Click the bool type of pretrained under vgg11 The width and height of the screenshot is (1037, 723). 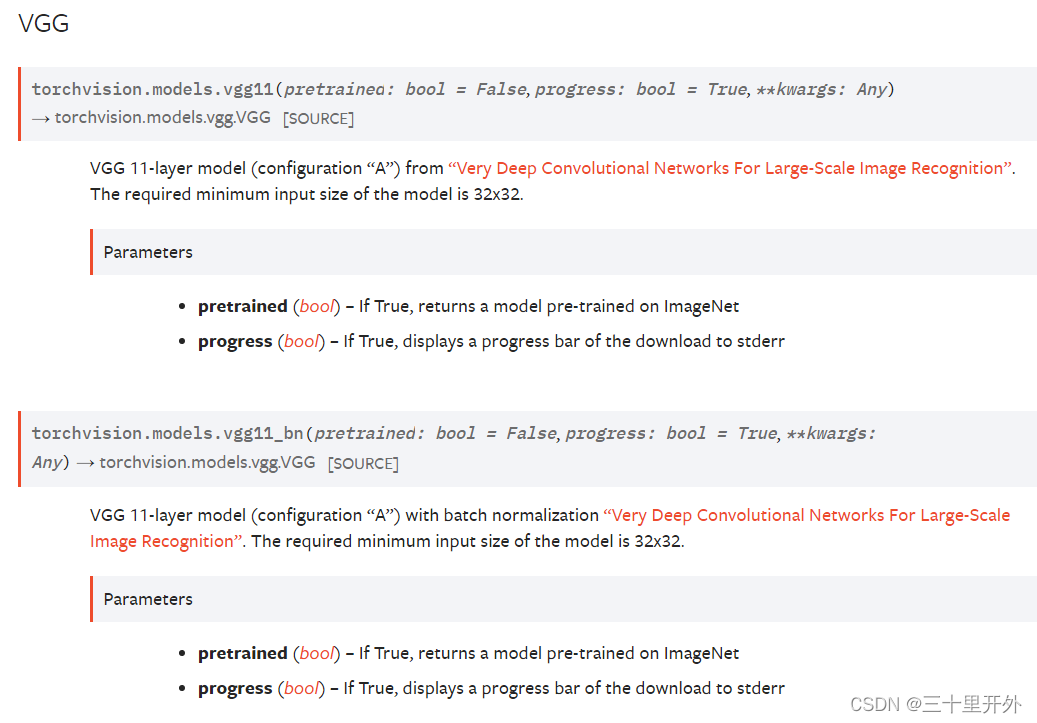point(317,306)
